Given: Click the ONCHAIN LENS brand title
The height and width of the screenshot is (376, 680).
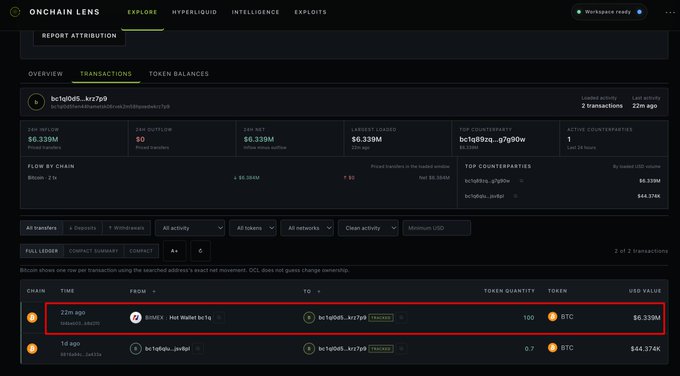Looking at the screenshot, I should [x=65, y=12].
